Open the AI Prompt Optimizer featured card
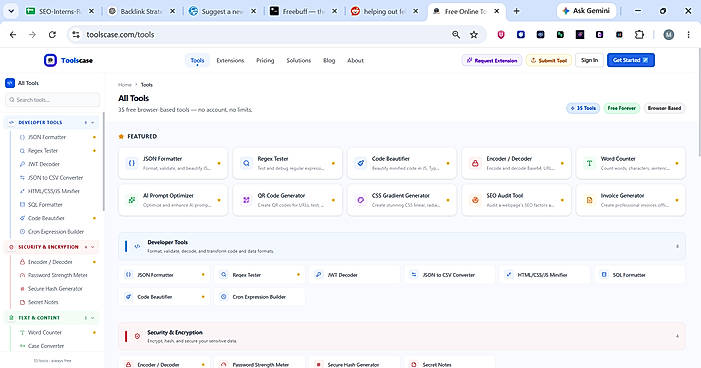The height and width of the screenshot is (368, 701). 173,200
